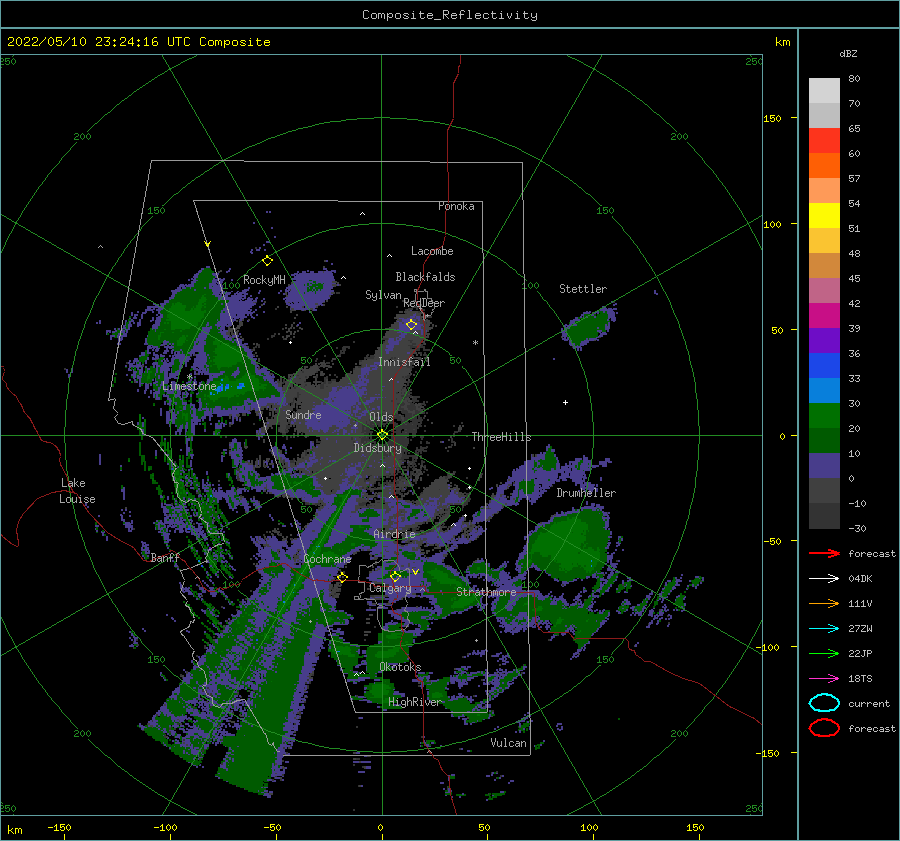Image resolution: width=900 pixels, height=841 pixels.
Task: Click the yellow diamond marker near RedDeer
Action: (x=412, y=324)
